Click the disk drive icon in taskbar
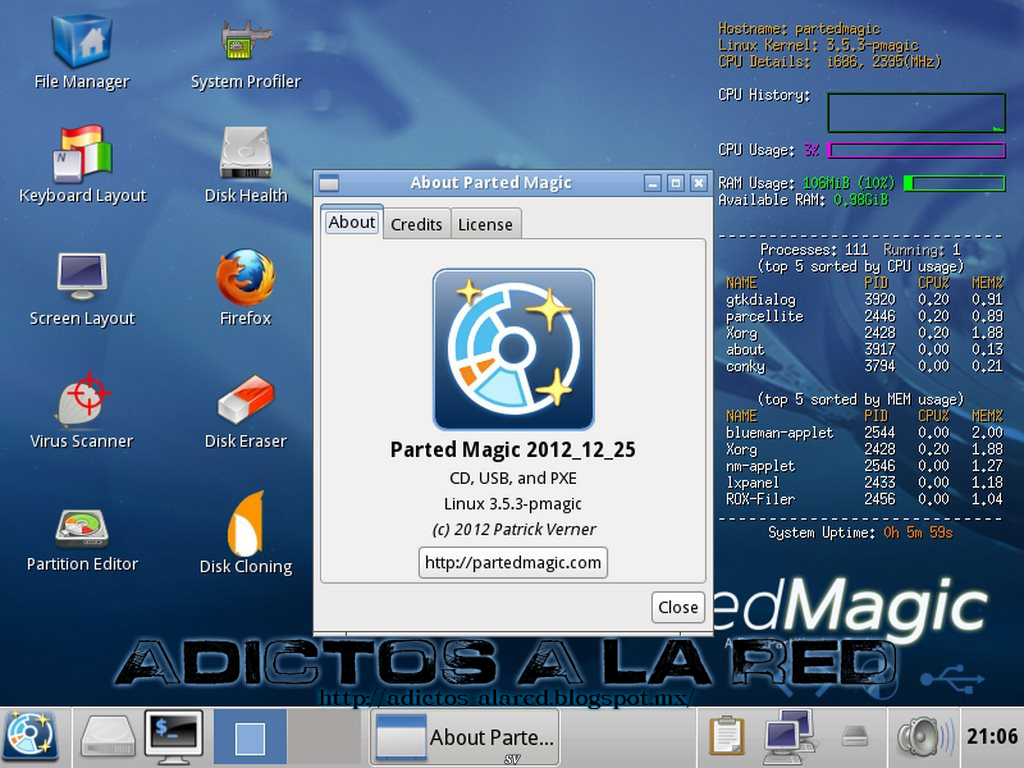This screenshot has height=768, width=1024. (x=107, y=738)
